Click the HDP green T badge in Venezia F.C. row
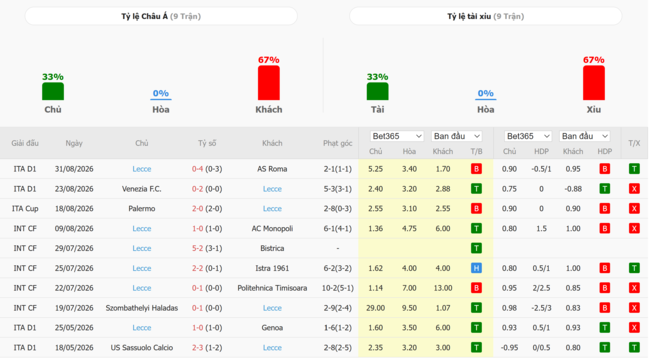This screenshot has width=650, height=362. (605, 189)
